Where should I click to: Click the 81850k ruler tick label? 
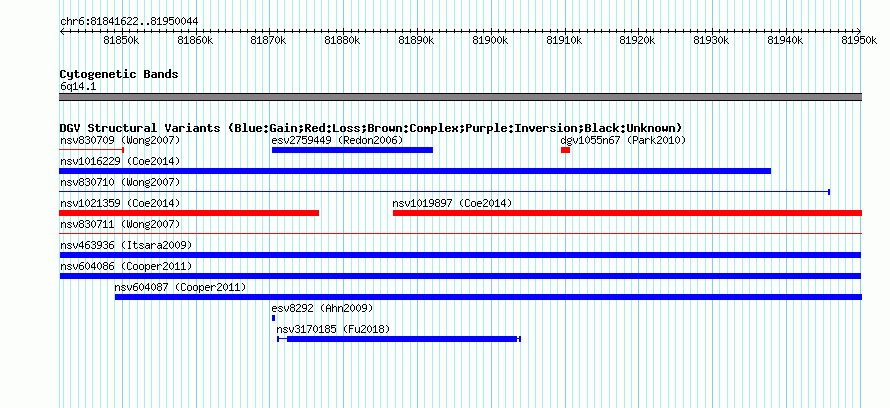tap(123, 40)
